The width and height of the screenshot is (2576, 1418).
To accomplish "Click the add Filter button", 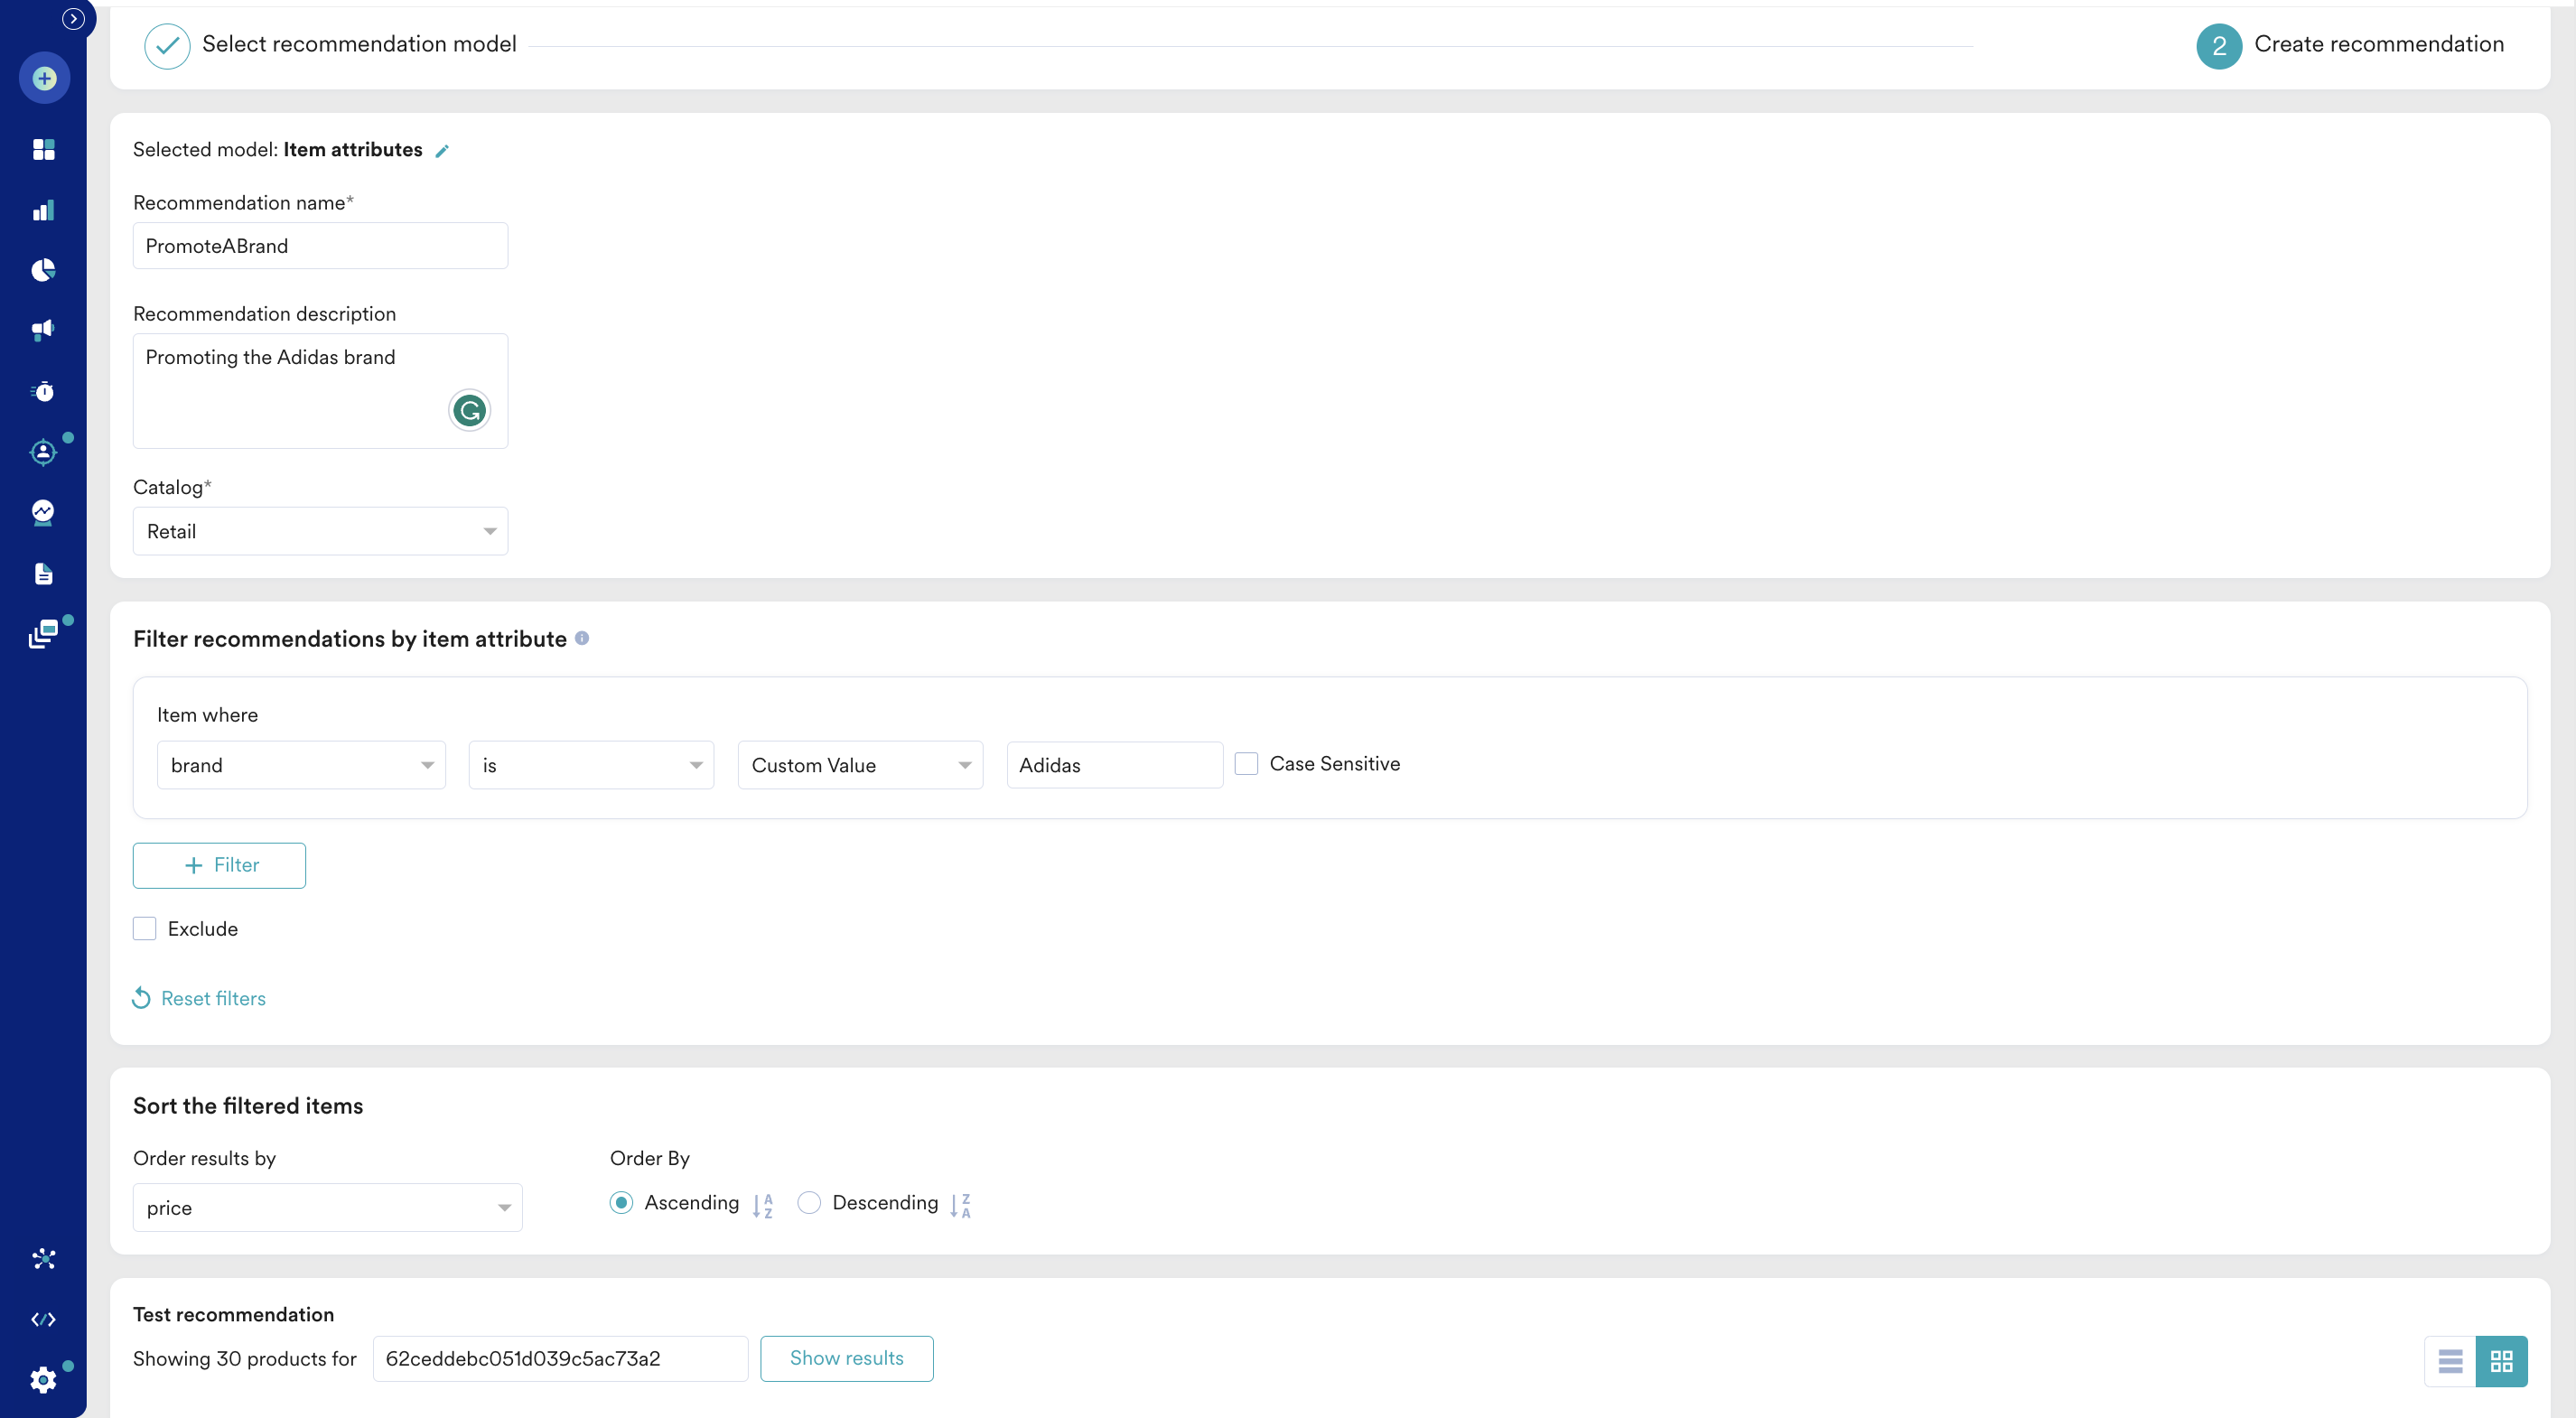I will pos(219,865).
